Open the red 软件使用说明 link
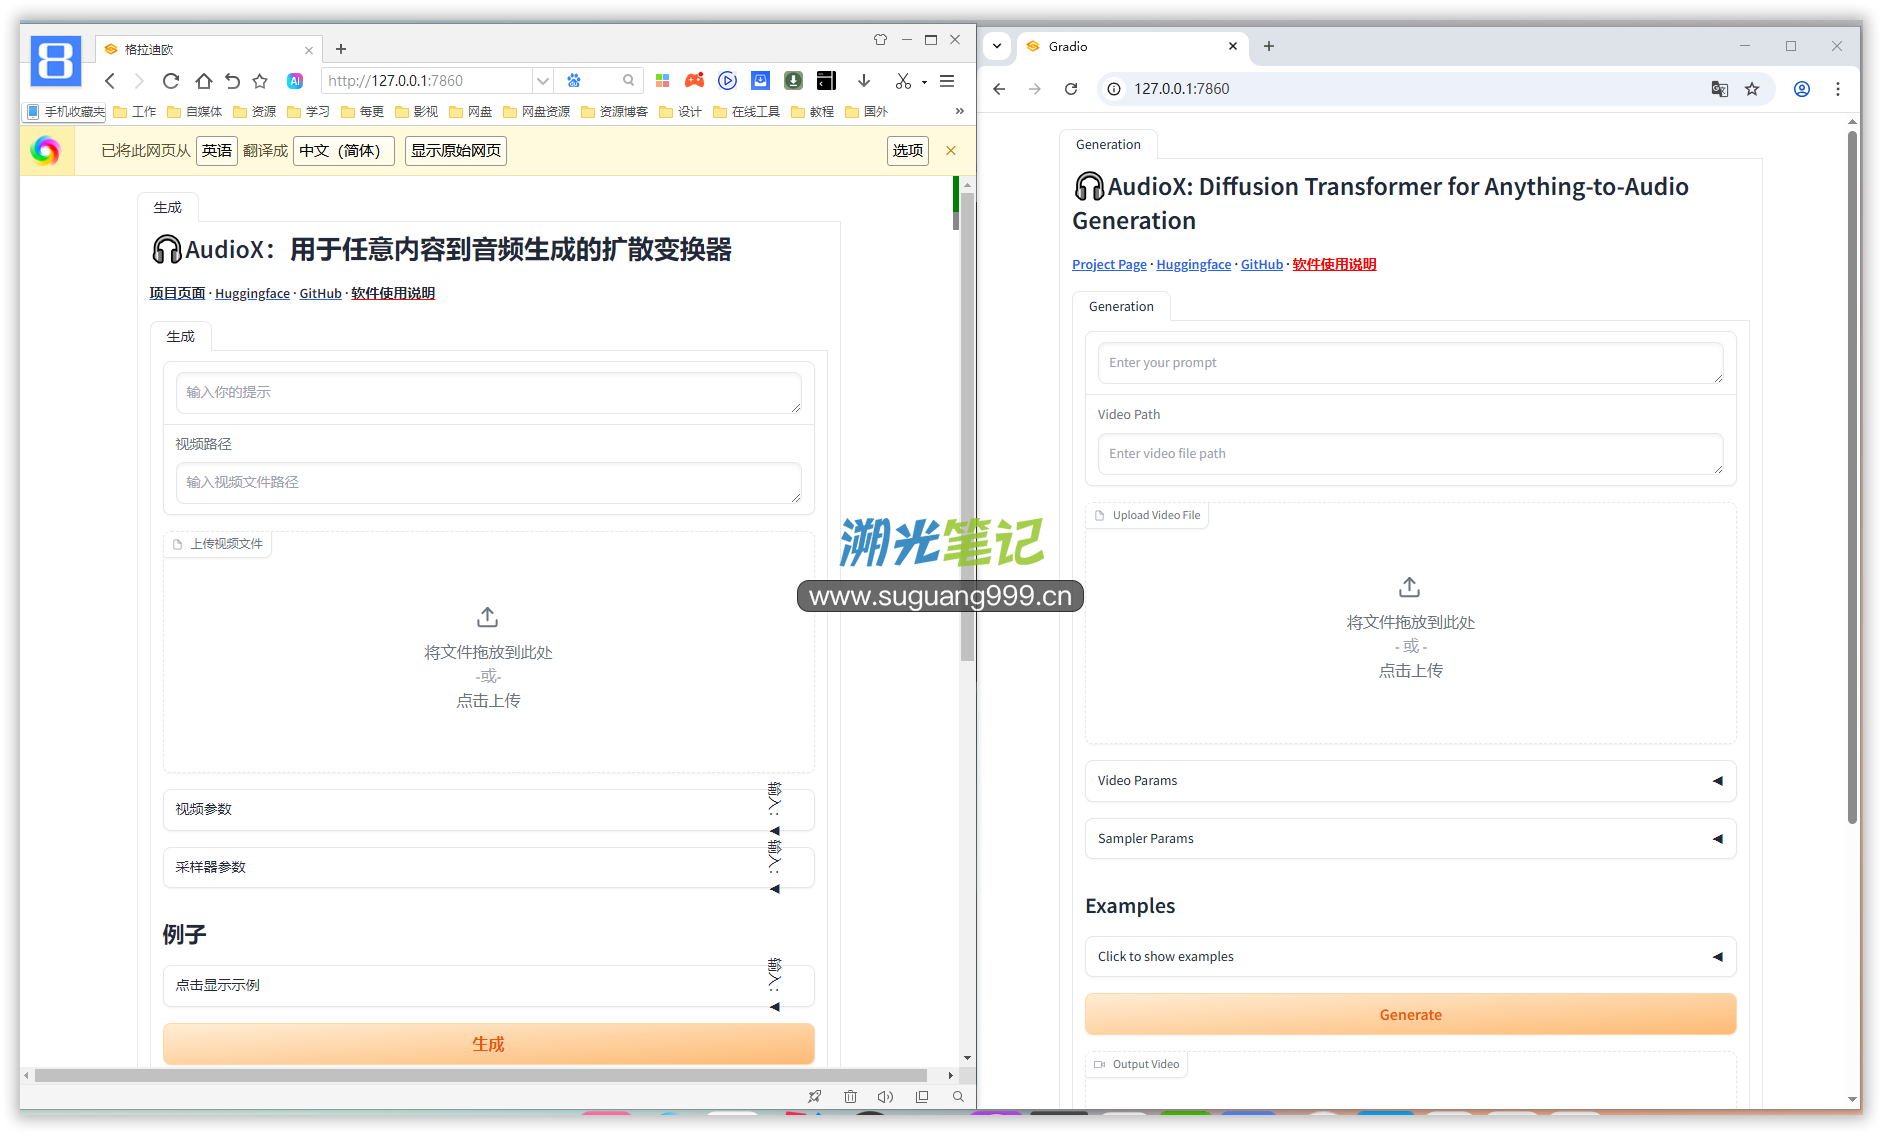The height and width of the screenshot is (1135, 1883). 1334,265
